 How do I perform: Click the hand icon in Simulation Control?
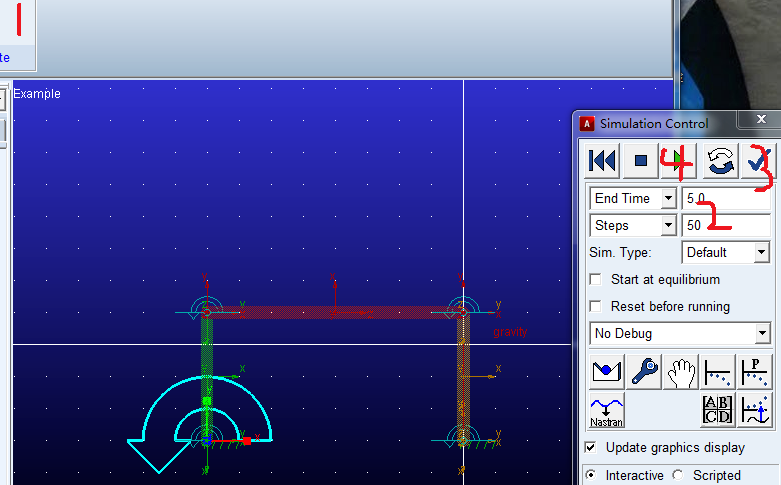(680, 371)
